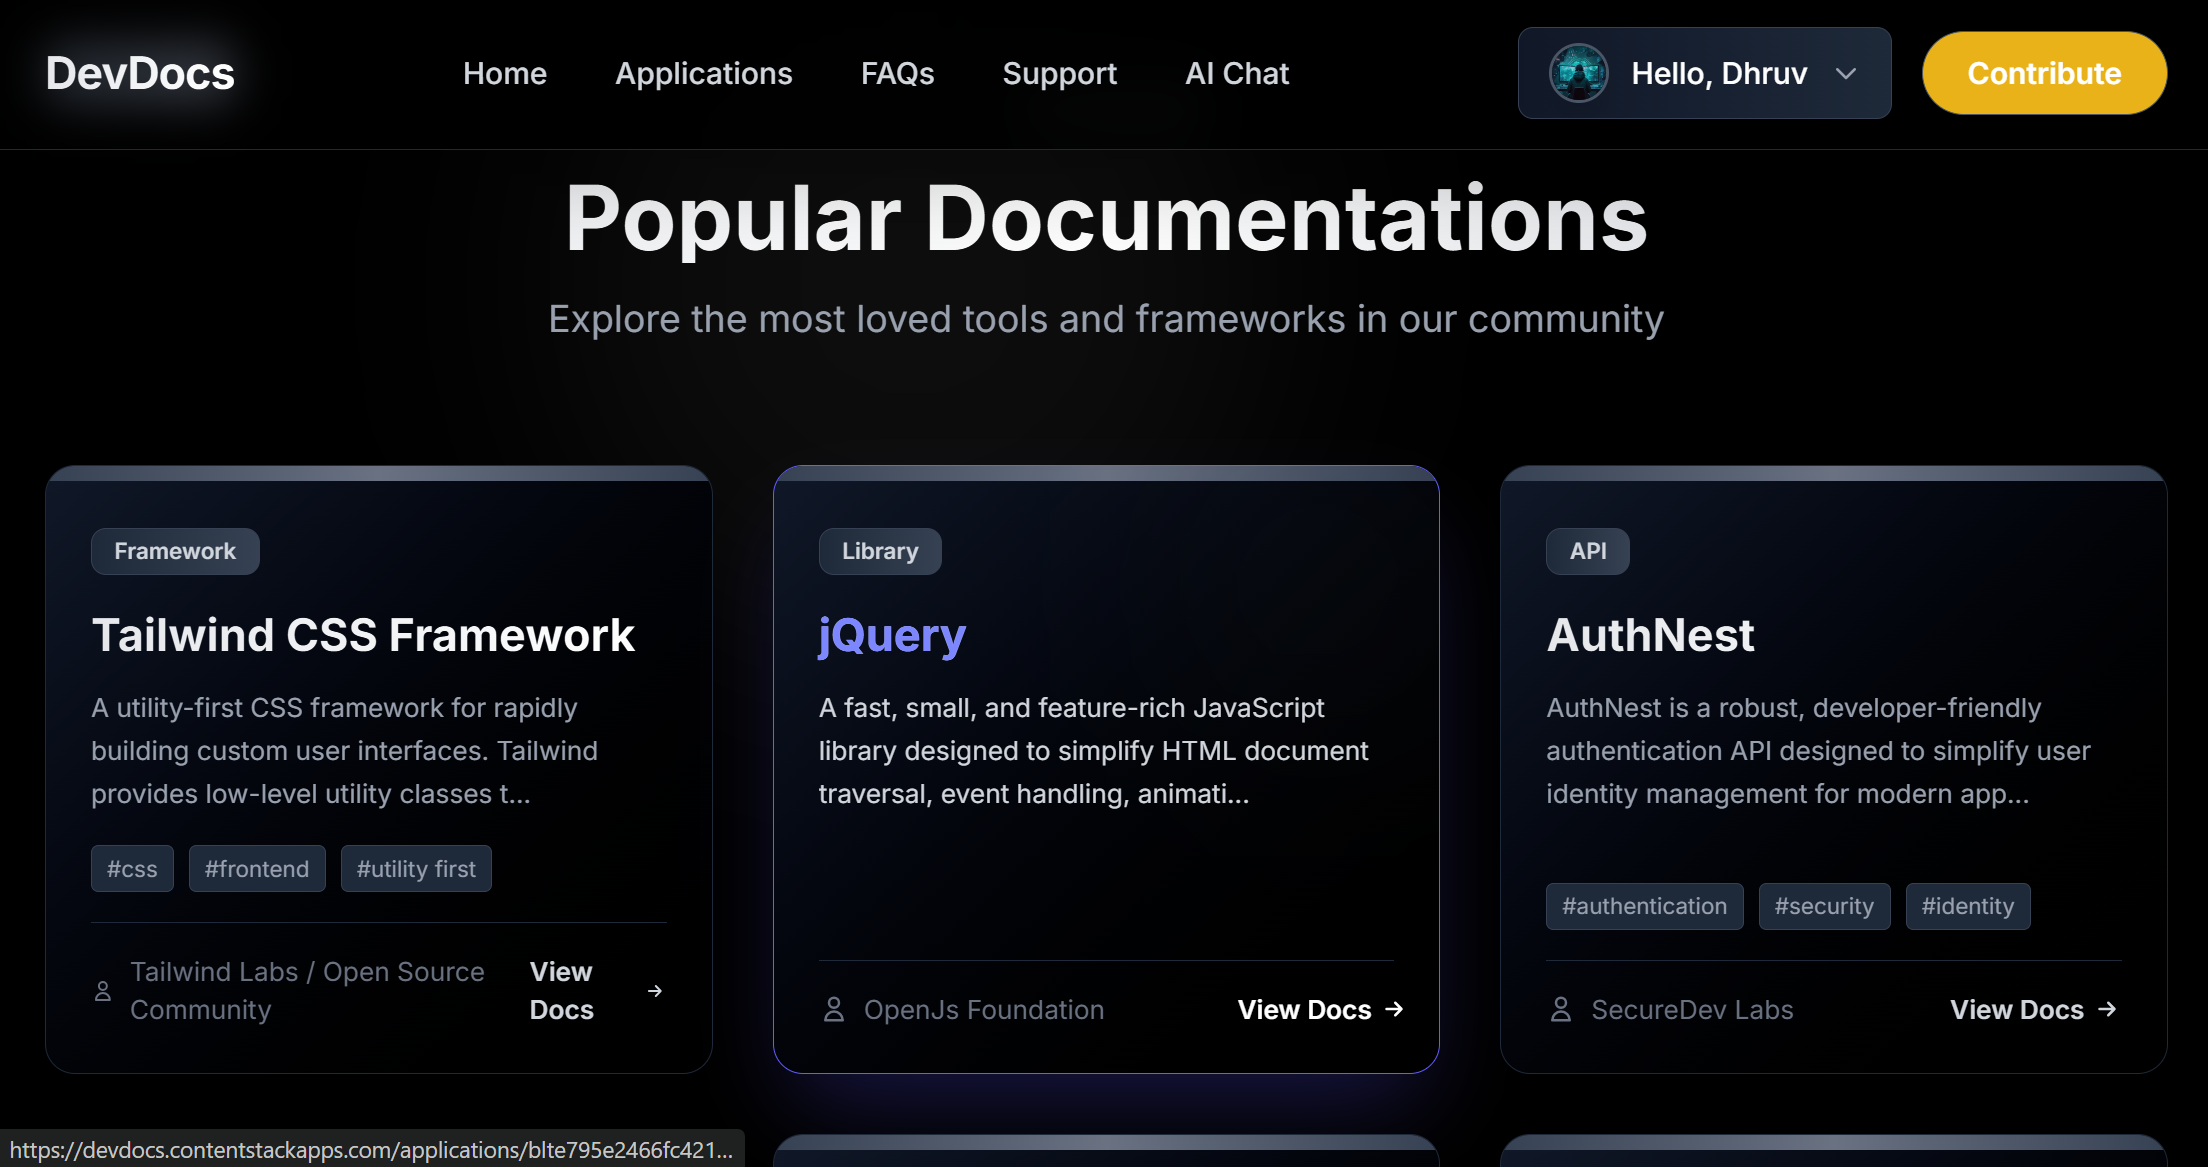This screenshot has height=1167, width=2208.
Task: Click the DevDocs logo
Action: pyautogui.click(x=140, y=73)
